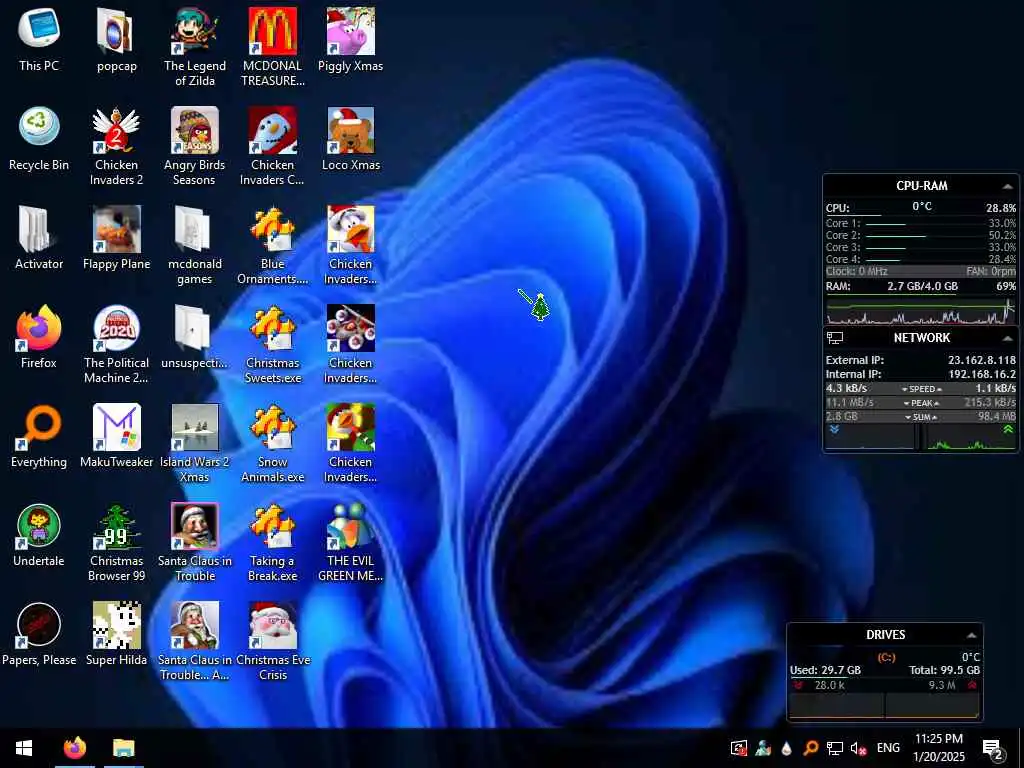Launch Flappy Plane shortcut

tap(116, 238)
